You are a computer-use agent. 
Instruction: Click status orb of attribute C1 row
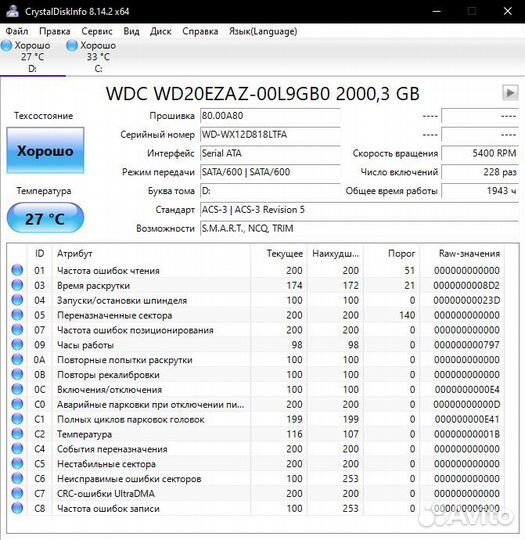[x=17, y=419]
